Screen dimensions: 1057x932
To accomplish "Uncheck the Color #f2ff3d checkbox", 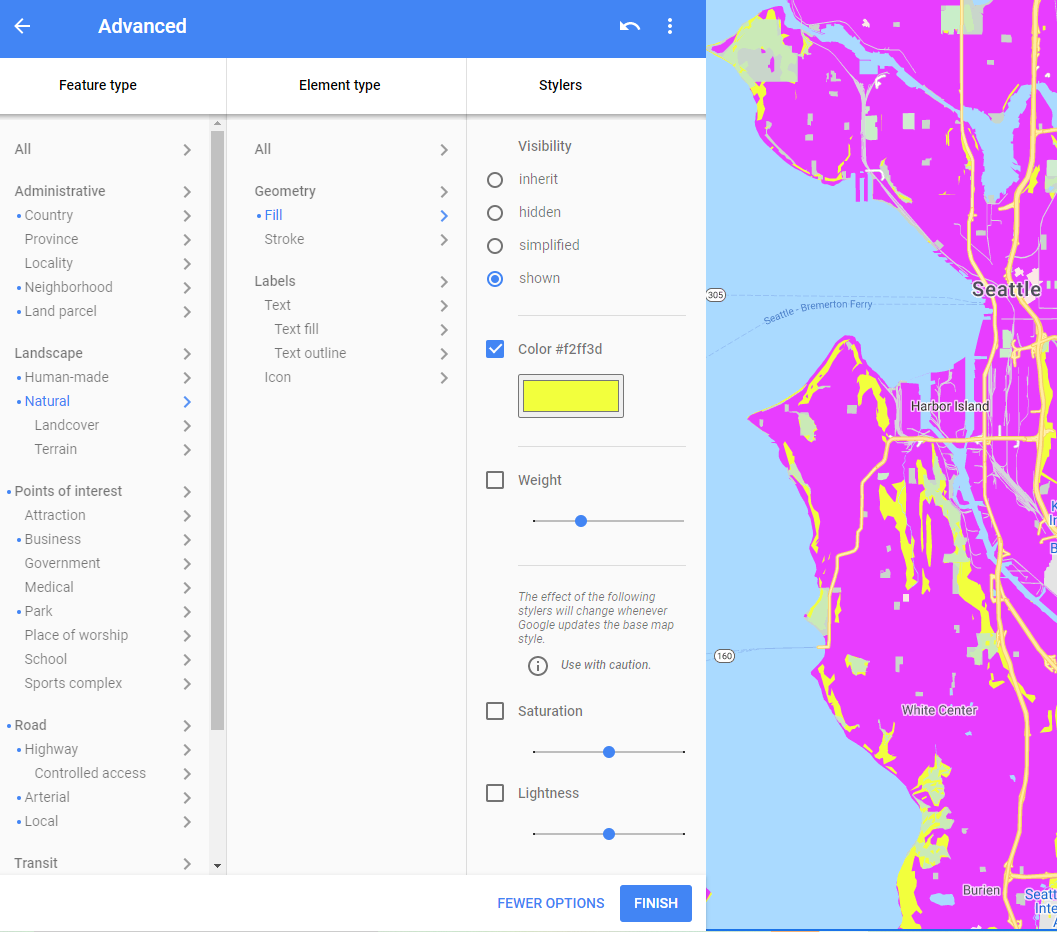I will (x=495, y=349).
